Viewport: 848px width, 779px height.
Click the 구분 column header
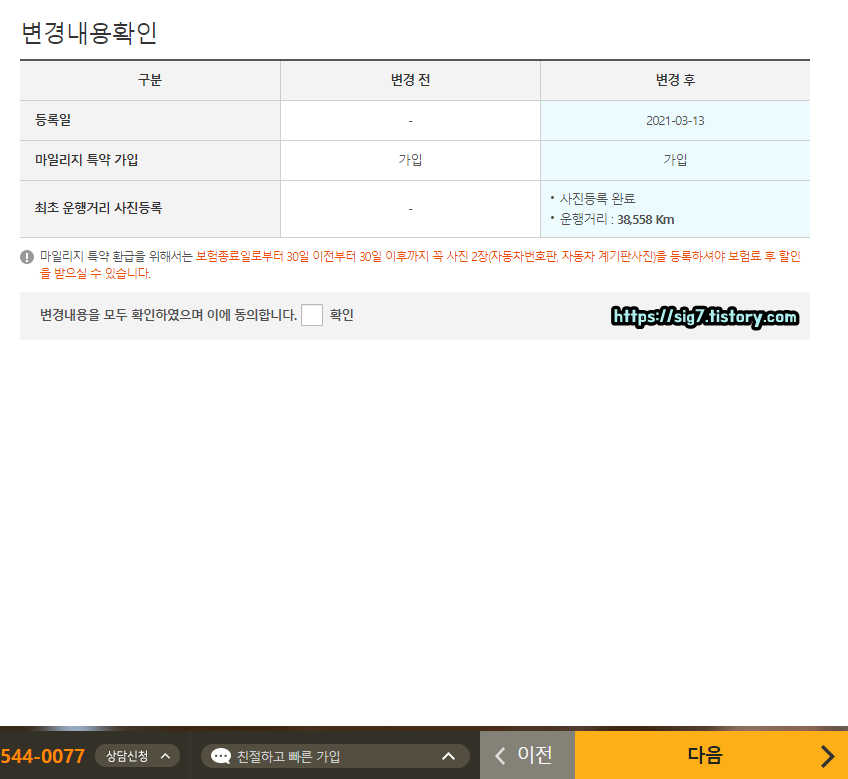click(150, 80)
